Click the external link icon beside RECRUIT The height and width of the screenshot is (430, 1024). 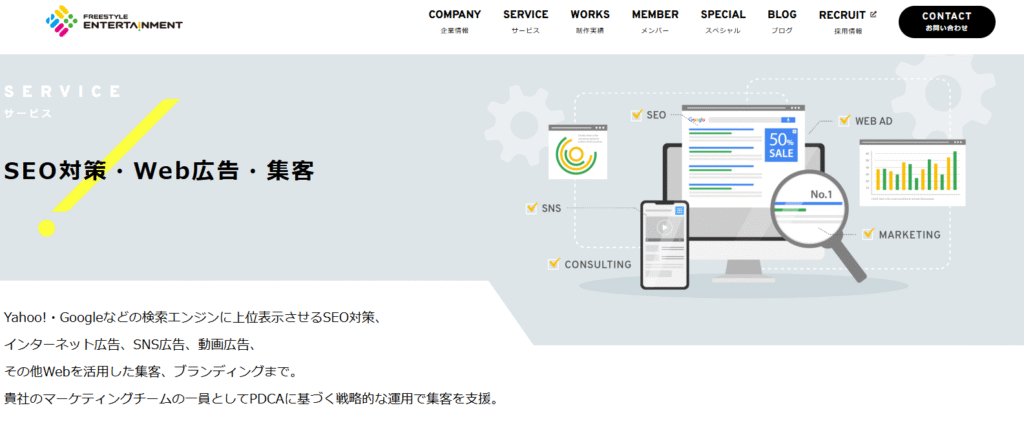pyautogui.click(x=873, y=14)
